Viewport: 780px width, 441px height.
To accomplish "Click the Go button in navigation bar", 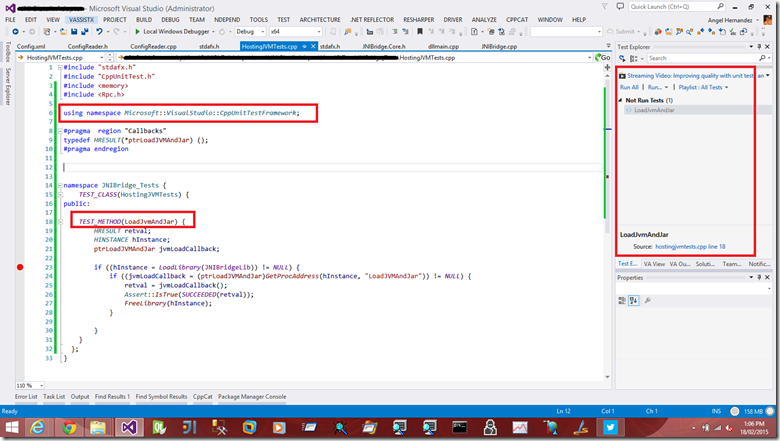I will pos(602,59).
